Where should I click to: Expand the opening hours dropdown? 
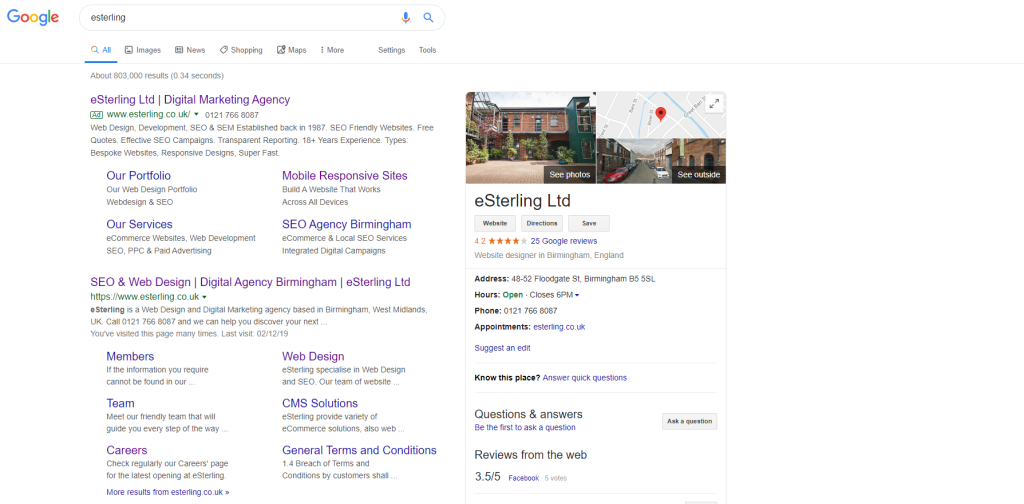click(577, 296)
